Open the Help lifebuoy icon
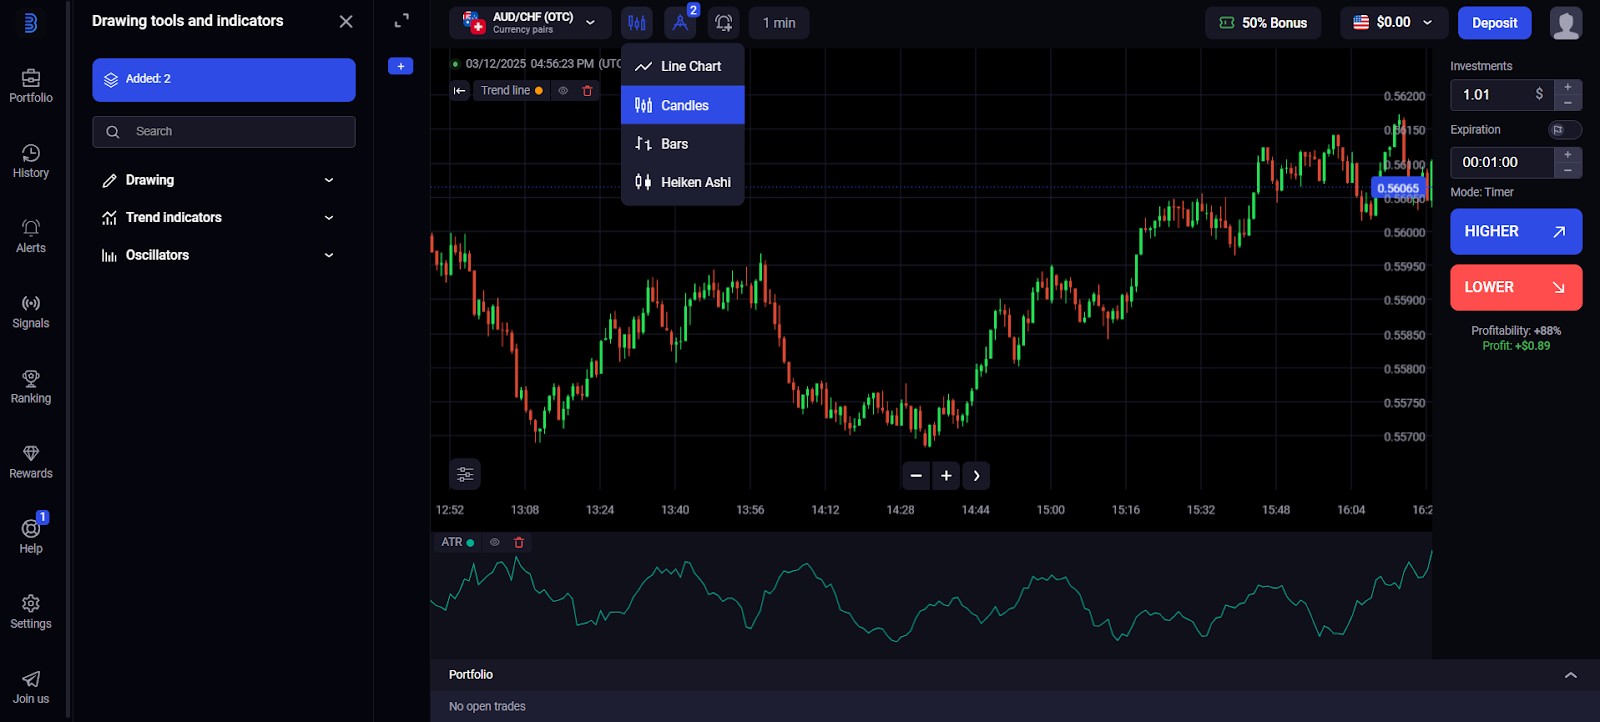Viewport: 1600px width, 722px height. pos(31,528)
